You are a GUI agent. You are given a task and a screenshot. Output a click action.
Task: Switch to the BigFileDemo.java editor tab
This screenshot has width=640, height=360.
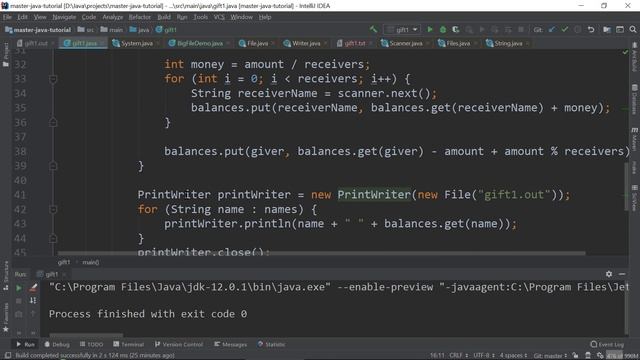point(196,43)
